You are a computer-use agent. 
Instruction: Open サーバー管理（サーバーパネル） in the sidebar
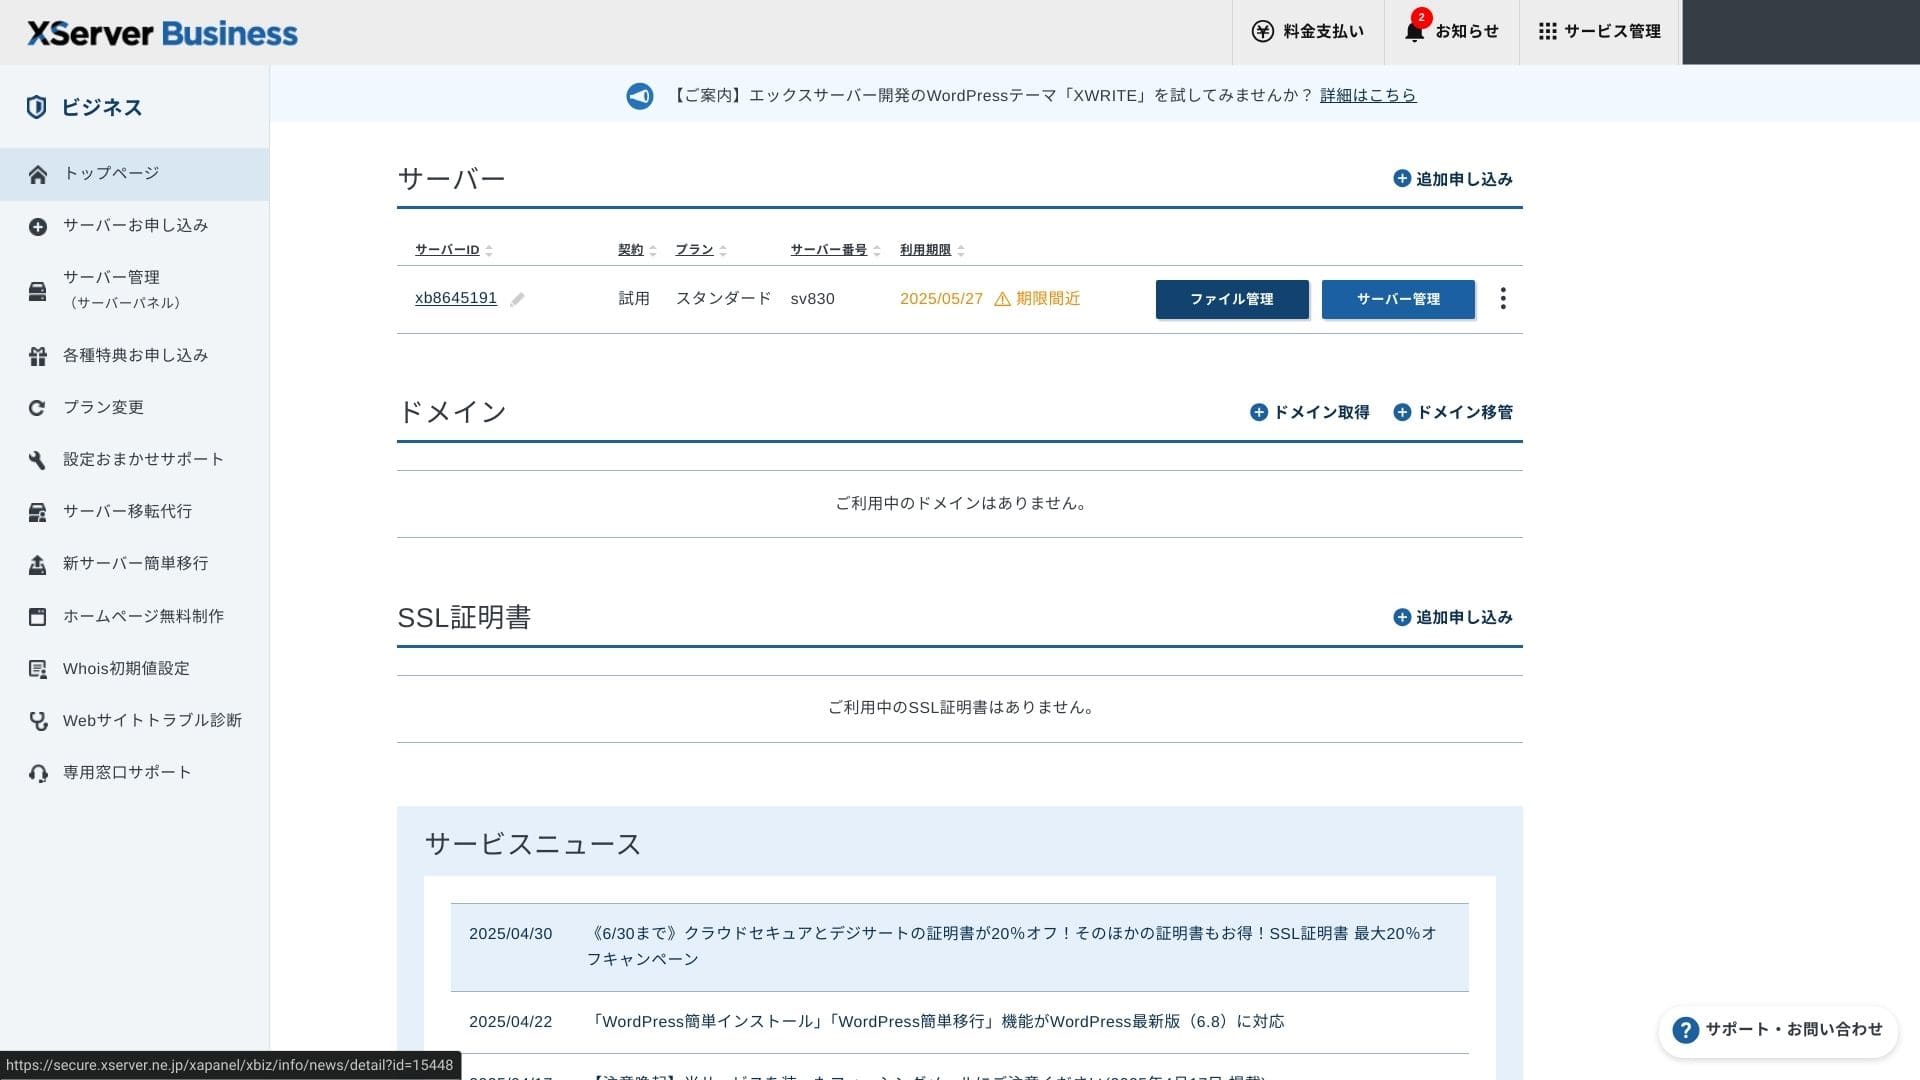pos(134,290)
